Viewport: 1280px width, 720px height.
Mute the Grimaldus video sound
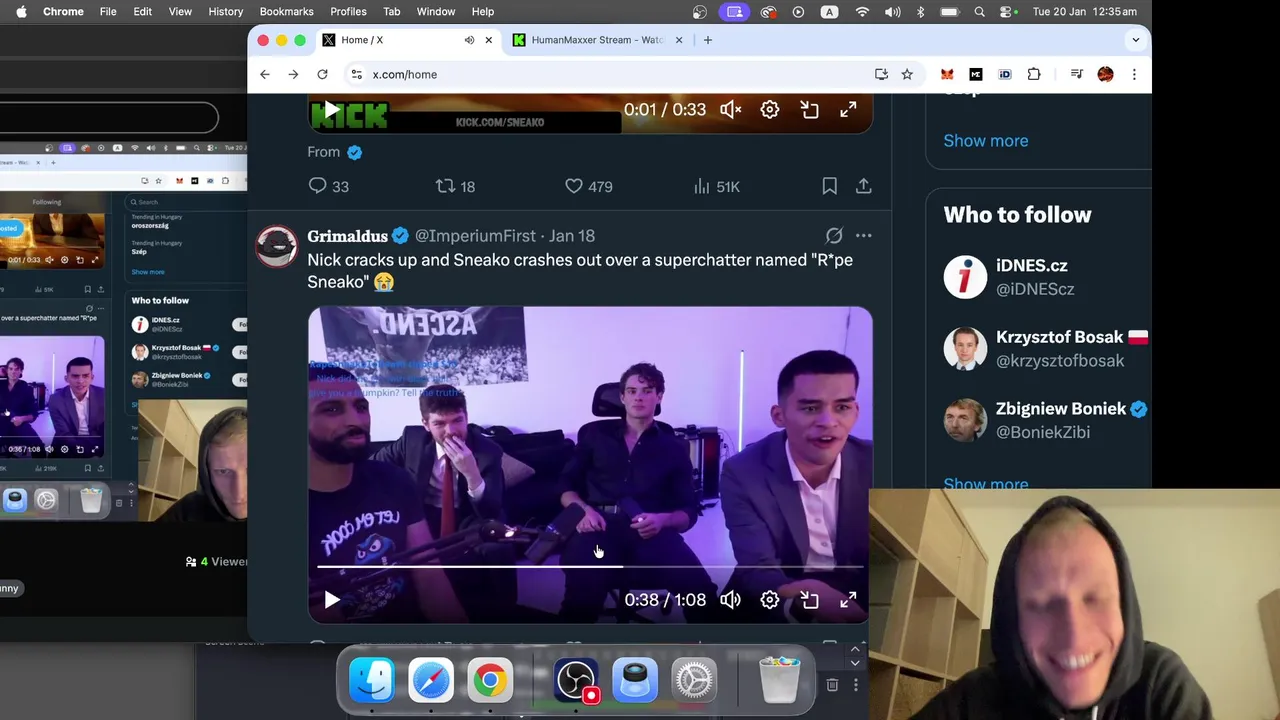731,600
